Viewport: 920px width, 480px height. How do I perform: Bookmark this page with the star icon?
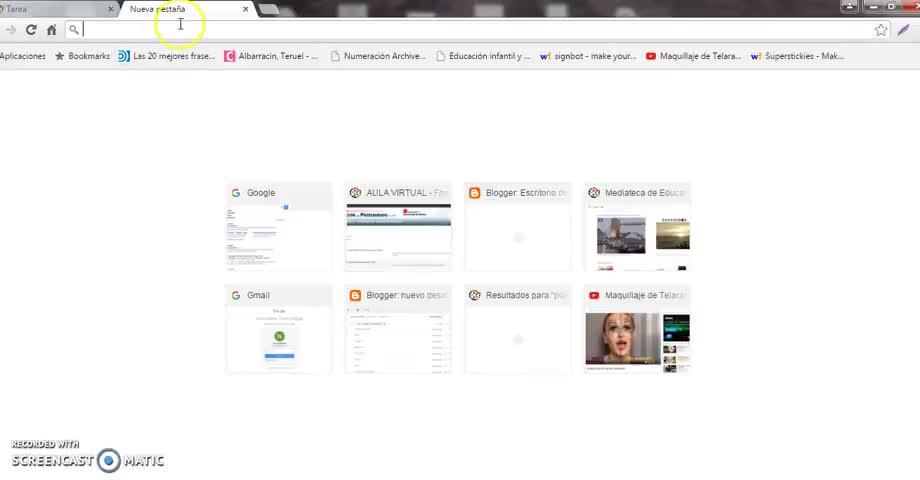[881, 30]
